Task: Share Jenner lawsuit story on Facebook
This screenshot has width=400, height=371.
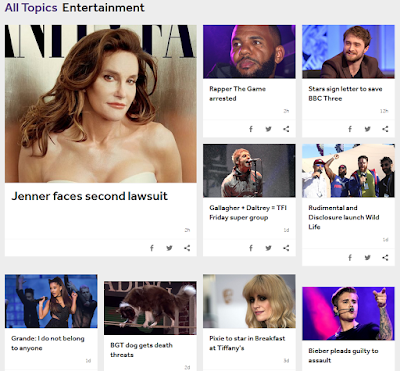Action: [x=152, y=248]
